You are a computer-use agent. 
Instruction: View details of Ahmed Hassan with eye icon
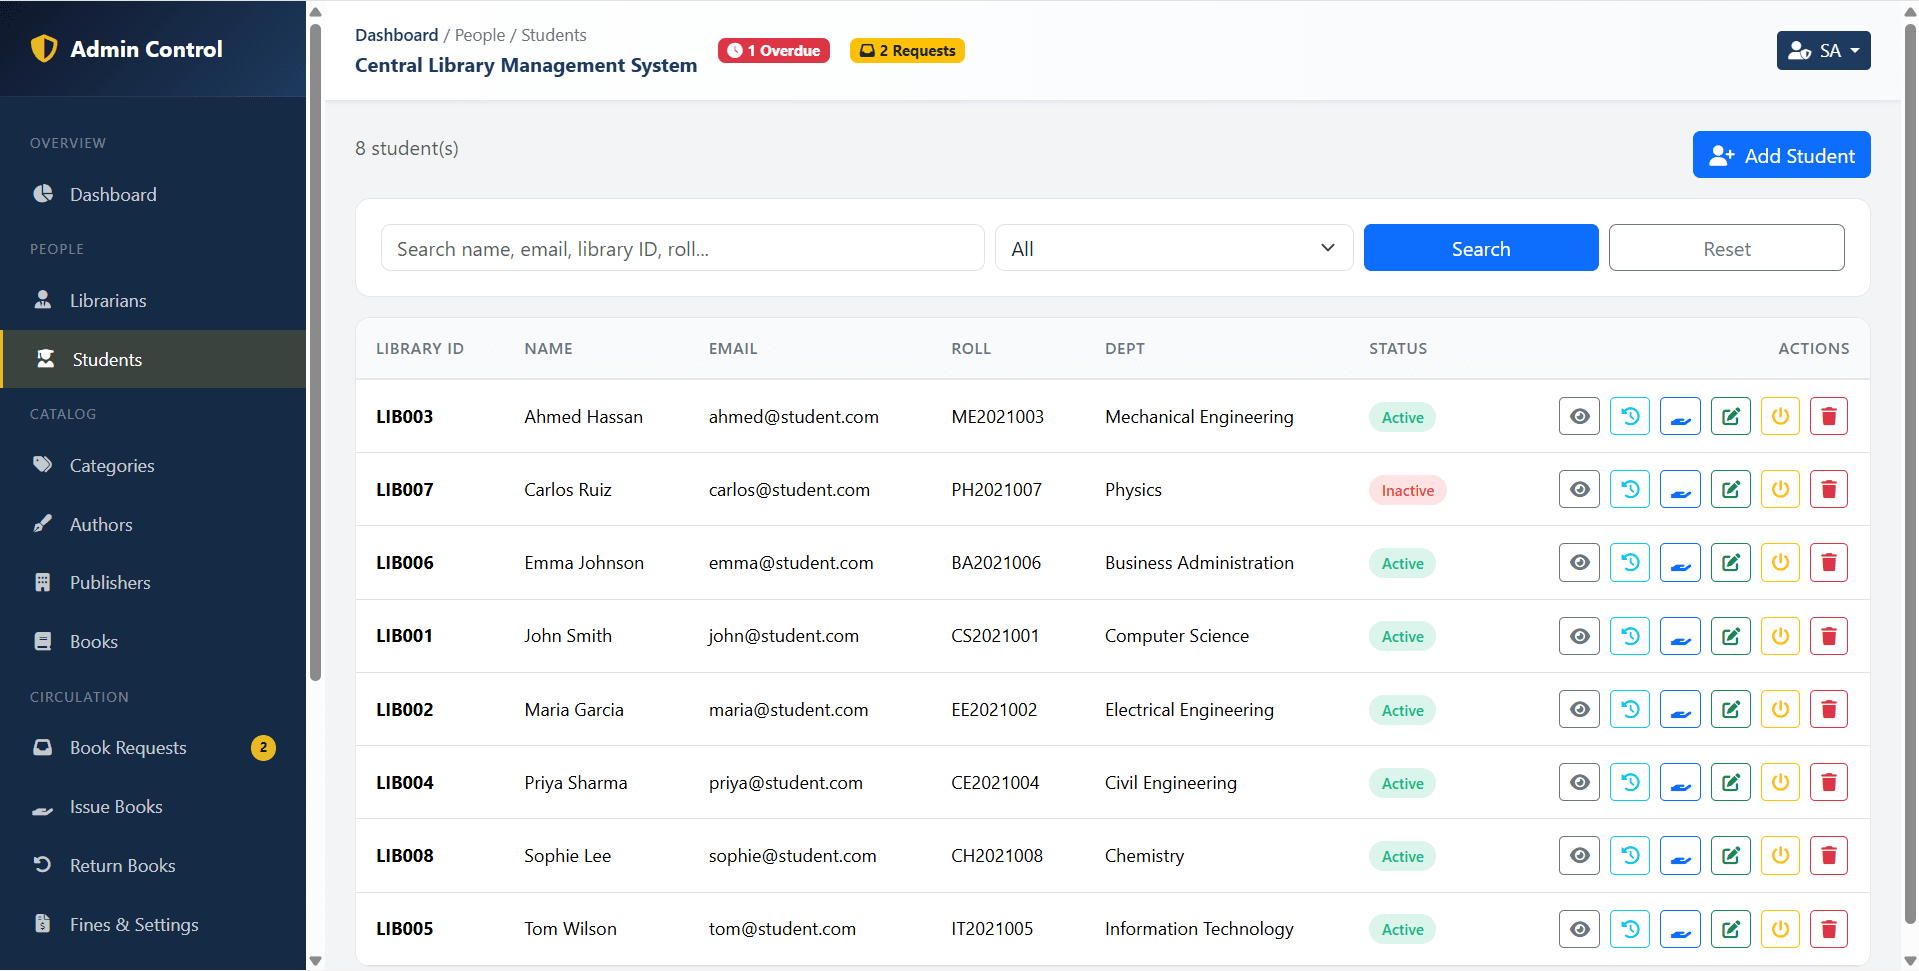pos(1579,416)
